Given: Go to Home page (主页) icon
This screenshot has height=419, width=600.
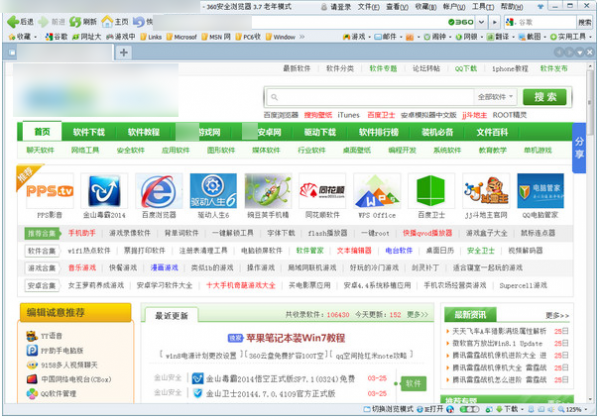Looking at the screenshot, I should click(107, 21).
